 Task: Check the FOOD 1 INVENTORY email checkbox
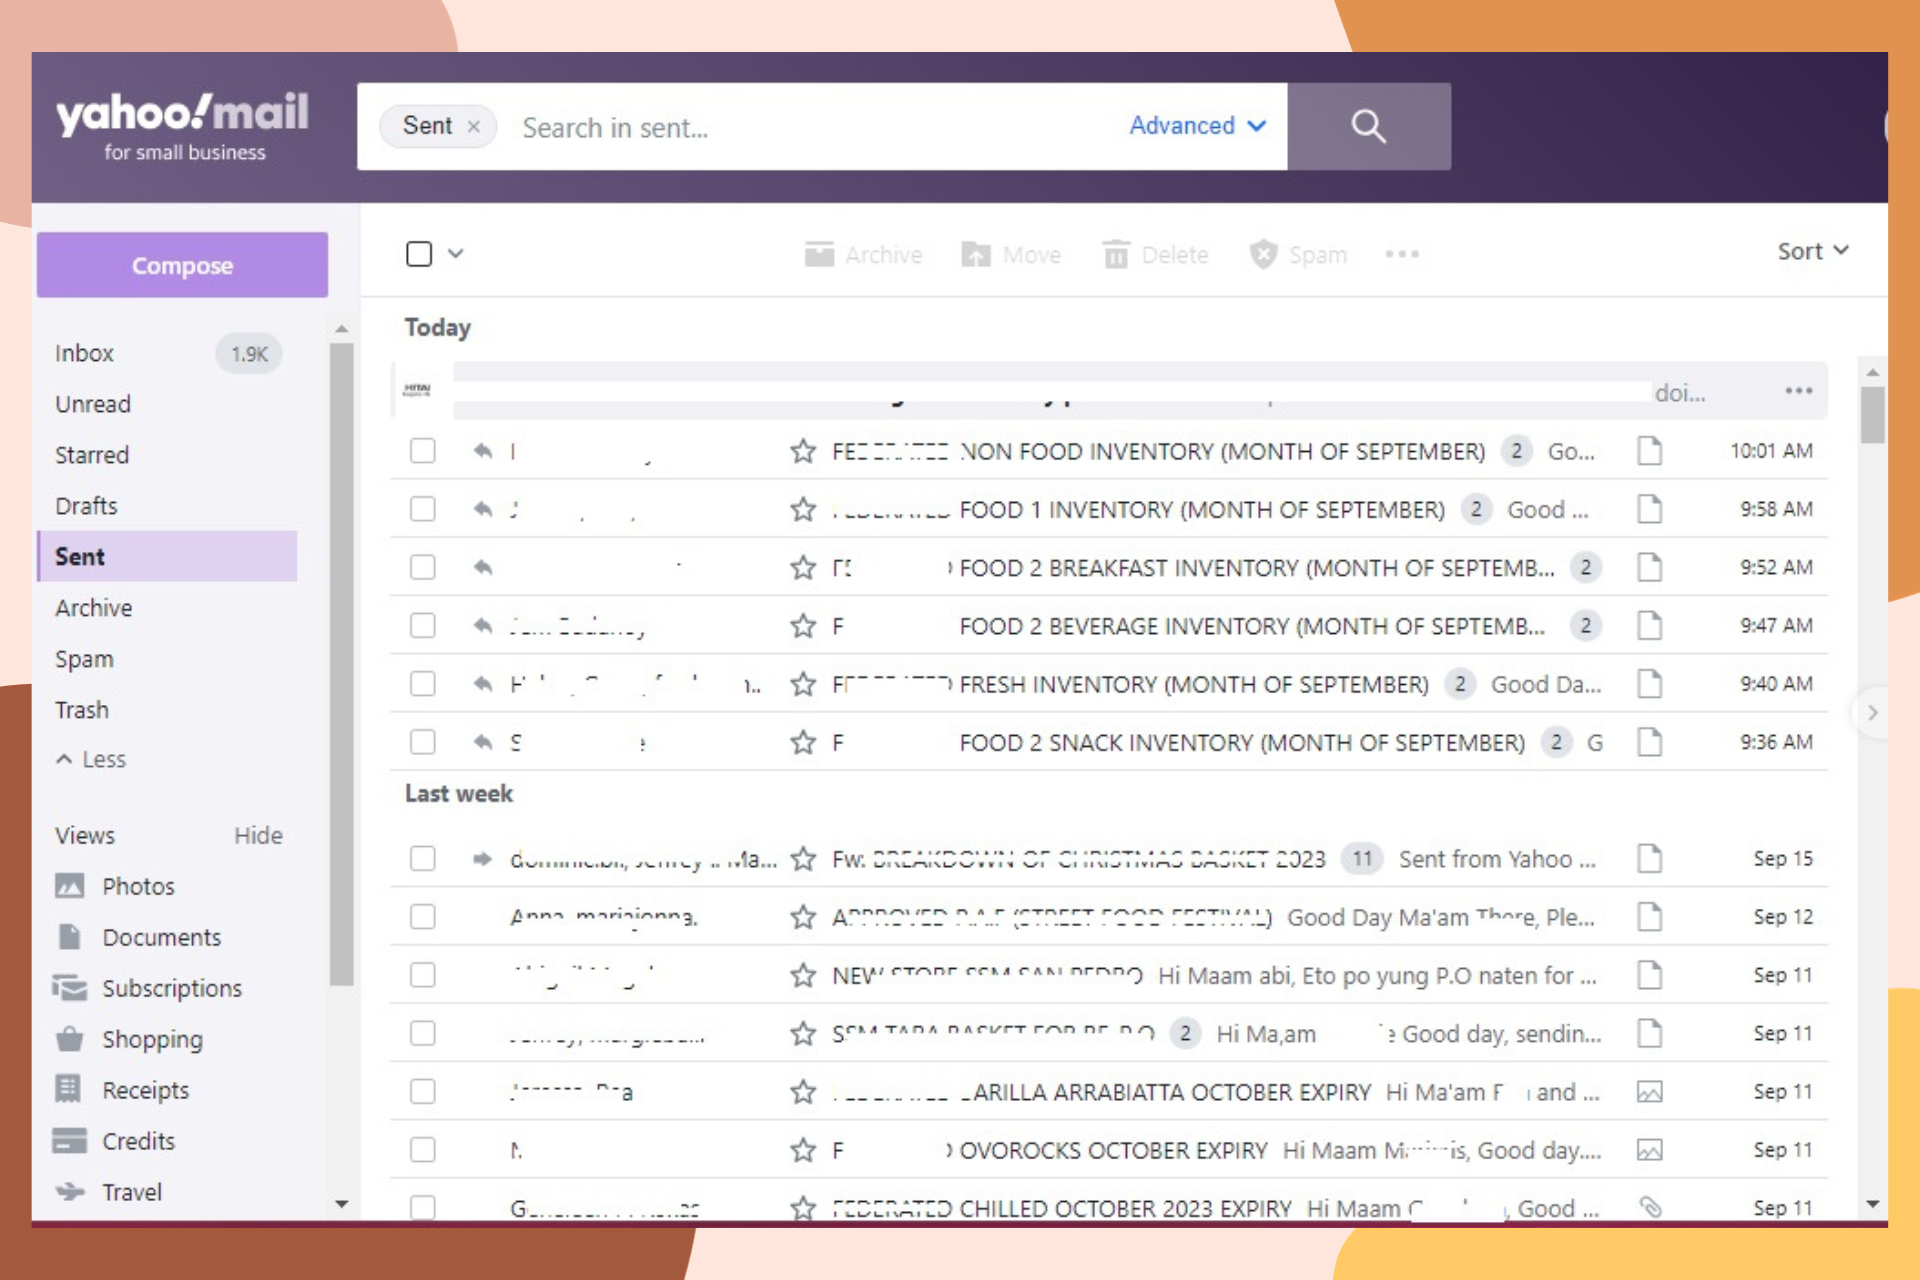pos(423,509)
